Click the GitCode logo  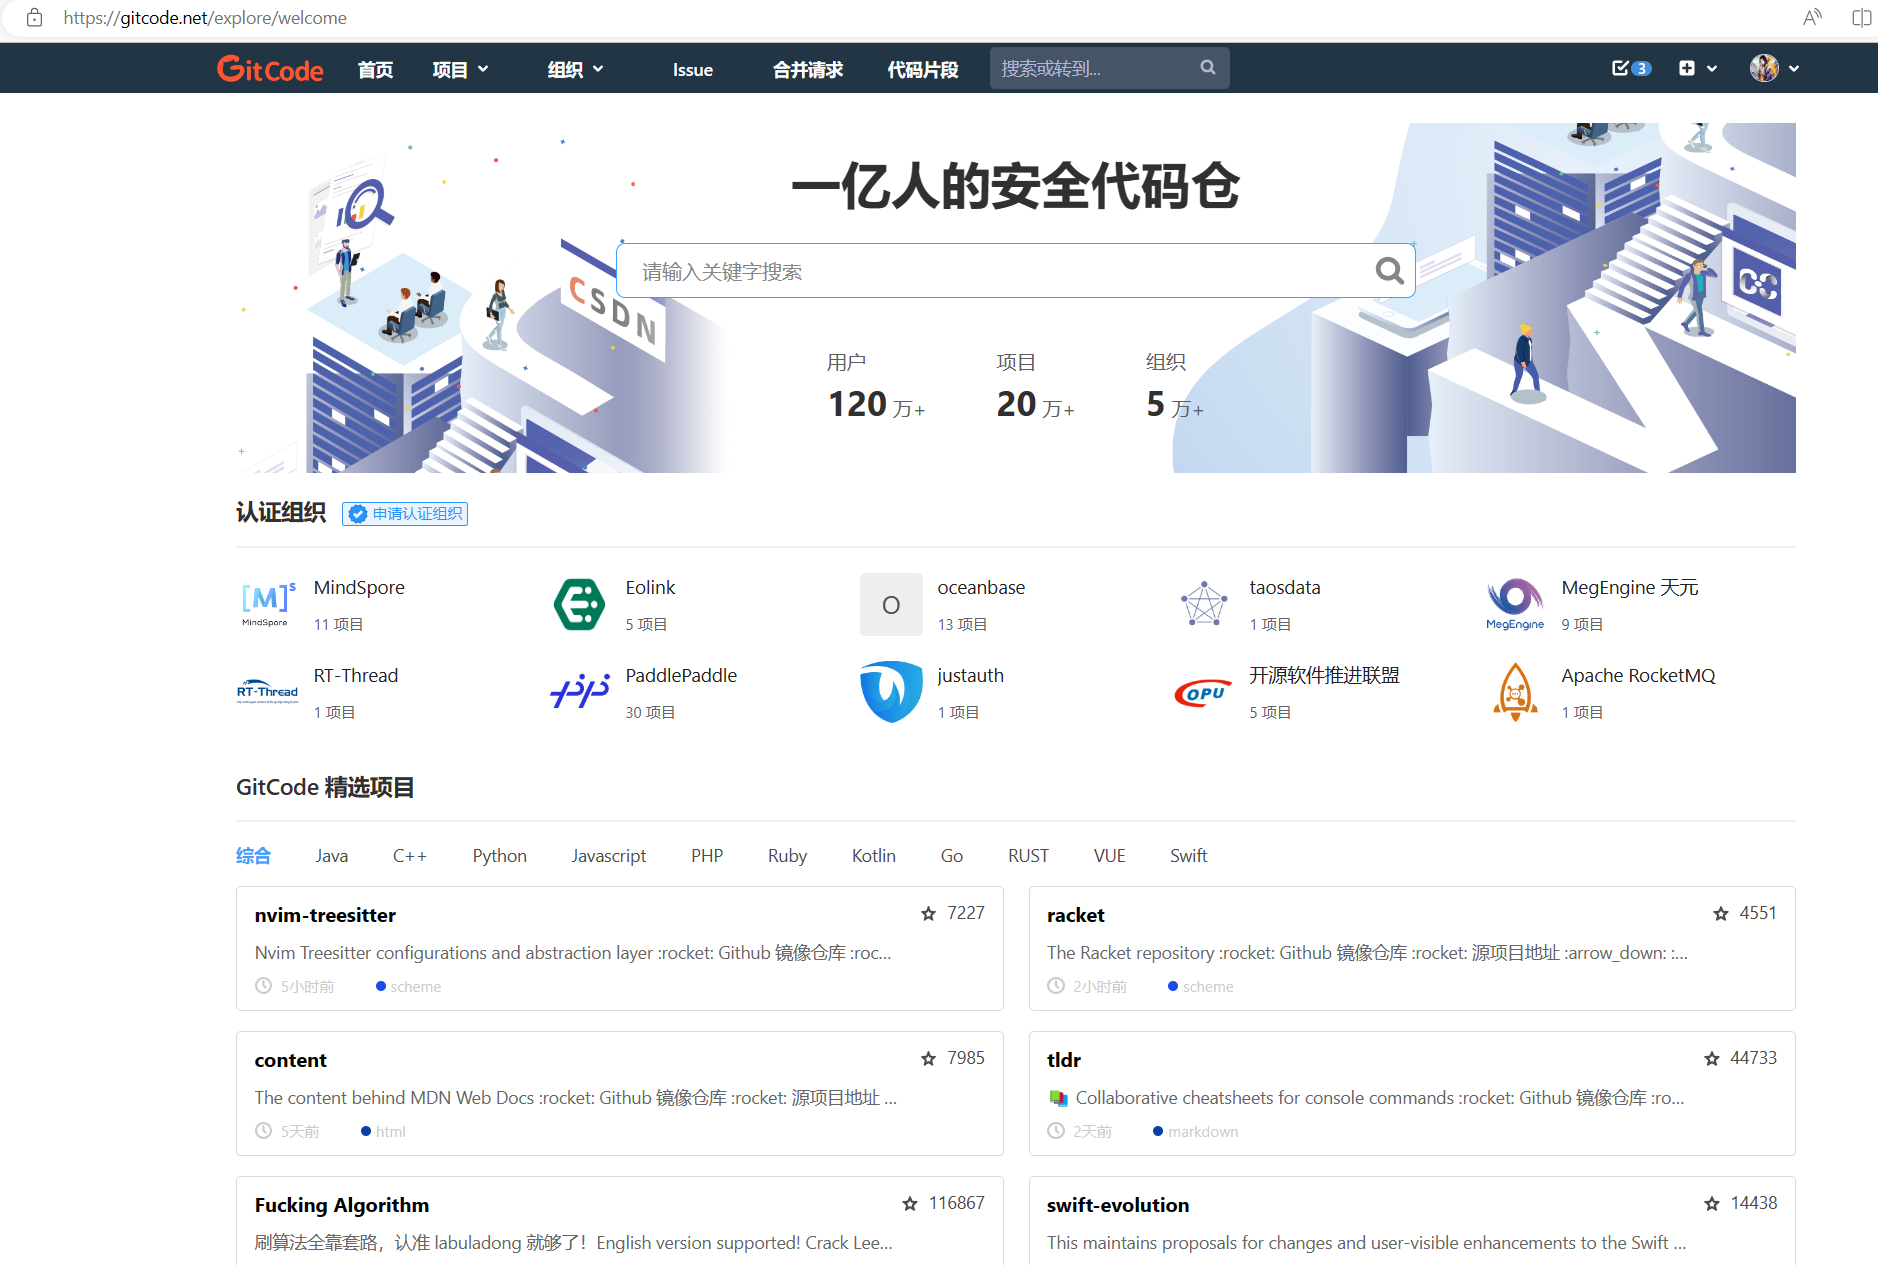click(270, 69)
